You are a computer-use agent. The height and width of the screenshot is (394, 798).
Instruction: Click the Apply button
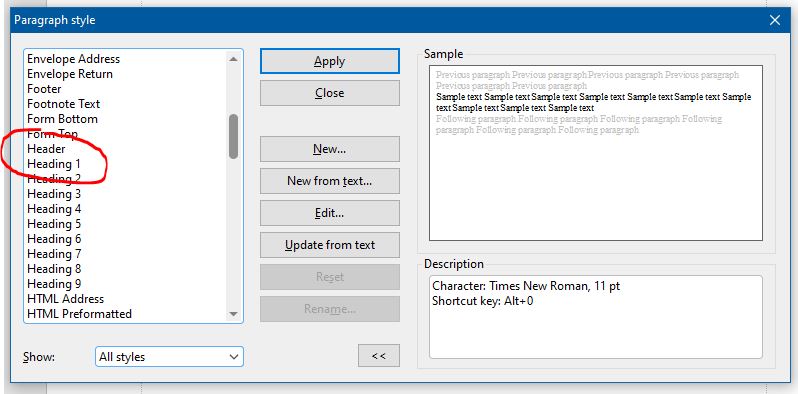tap(330, 61)
